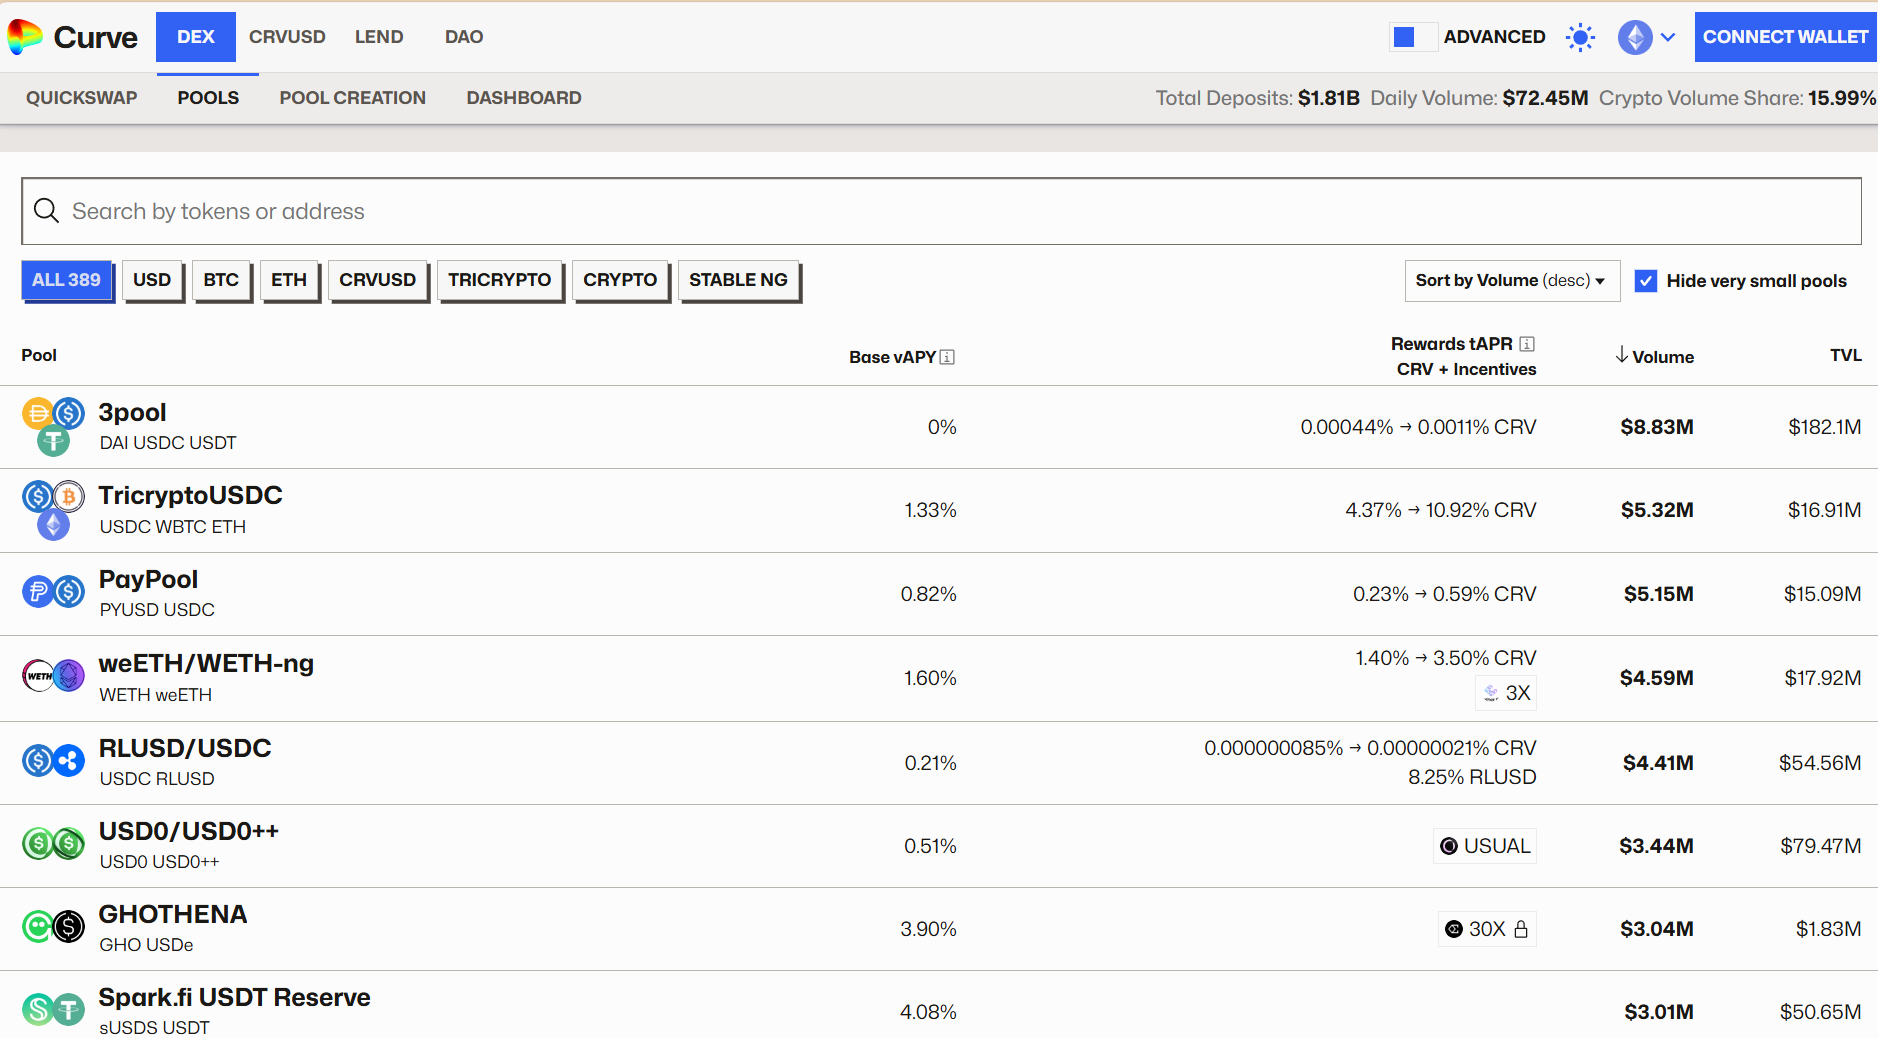Screen dimensions: 1878x1038
Task: Click the $182.1M TVL value
Action: click(1824, 427)
